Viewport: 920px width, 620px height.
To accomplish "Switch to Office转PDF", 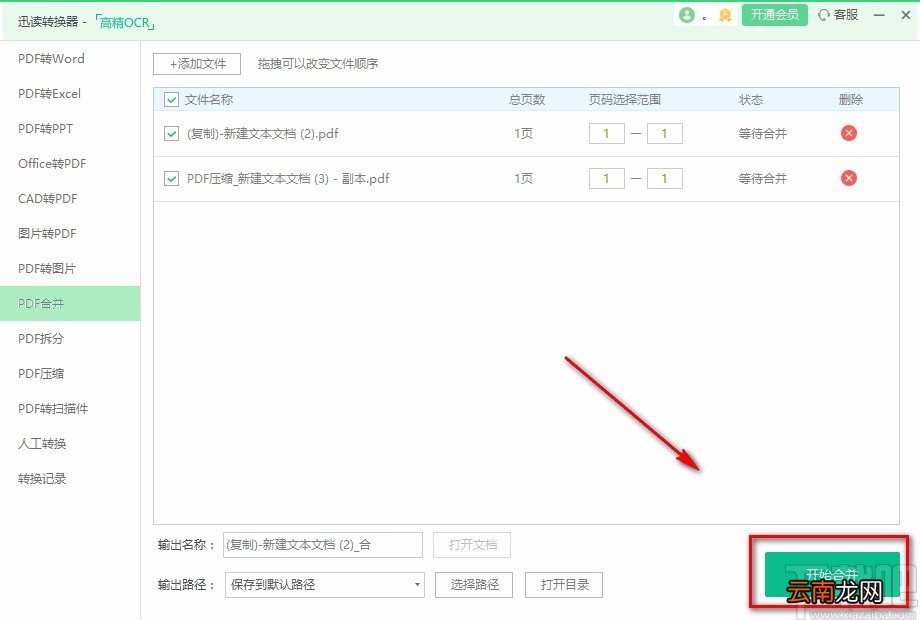I will point(70,164).
